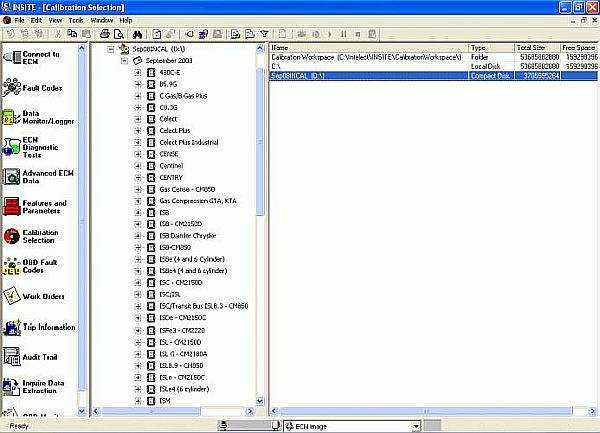The image size is (600, 433).
Task: Open the Audit Trail view
Action: 30,356
